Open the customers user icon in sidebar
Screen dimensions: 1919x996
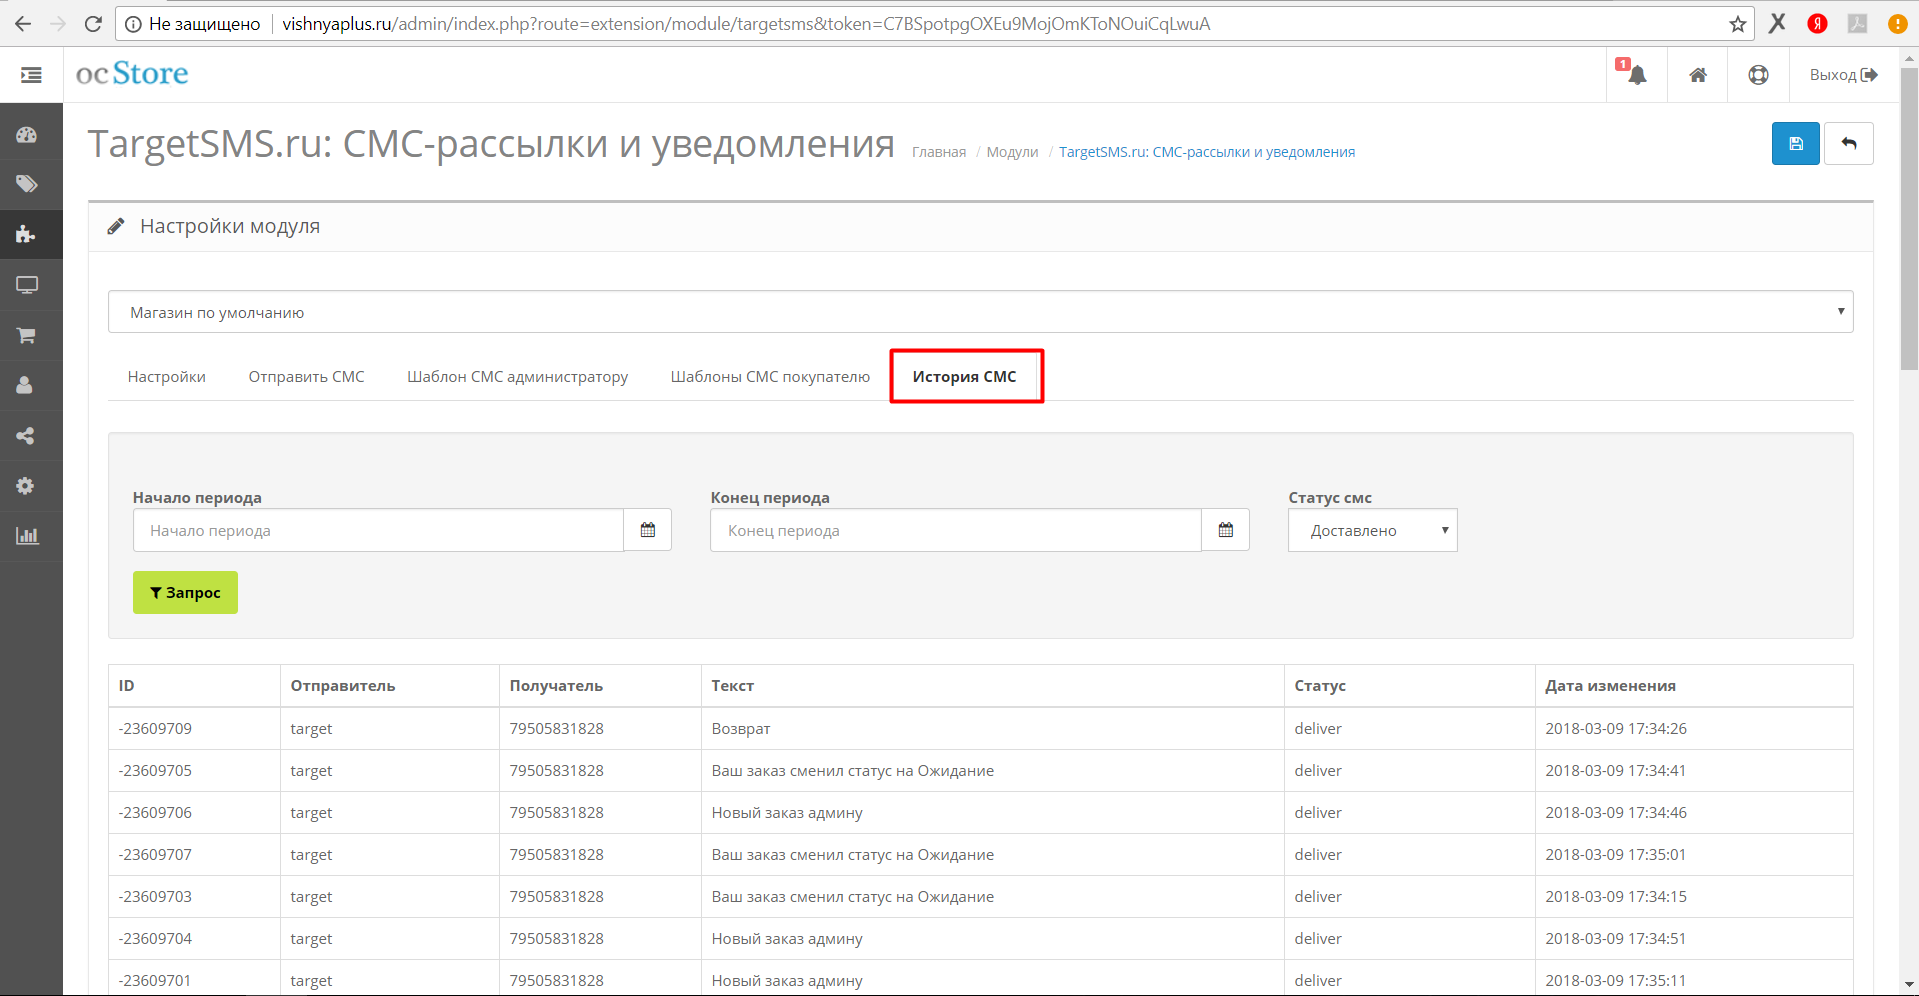point(25,385)
